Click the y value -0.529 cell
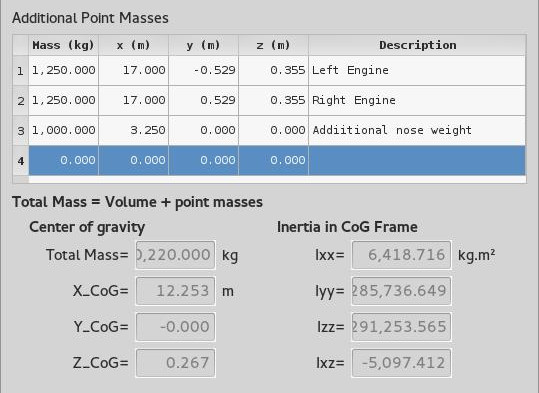Image resolution: width=539 pixels, height=393 pixels. point(204,70)
